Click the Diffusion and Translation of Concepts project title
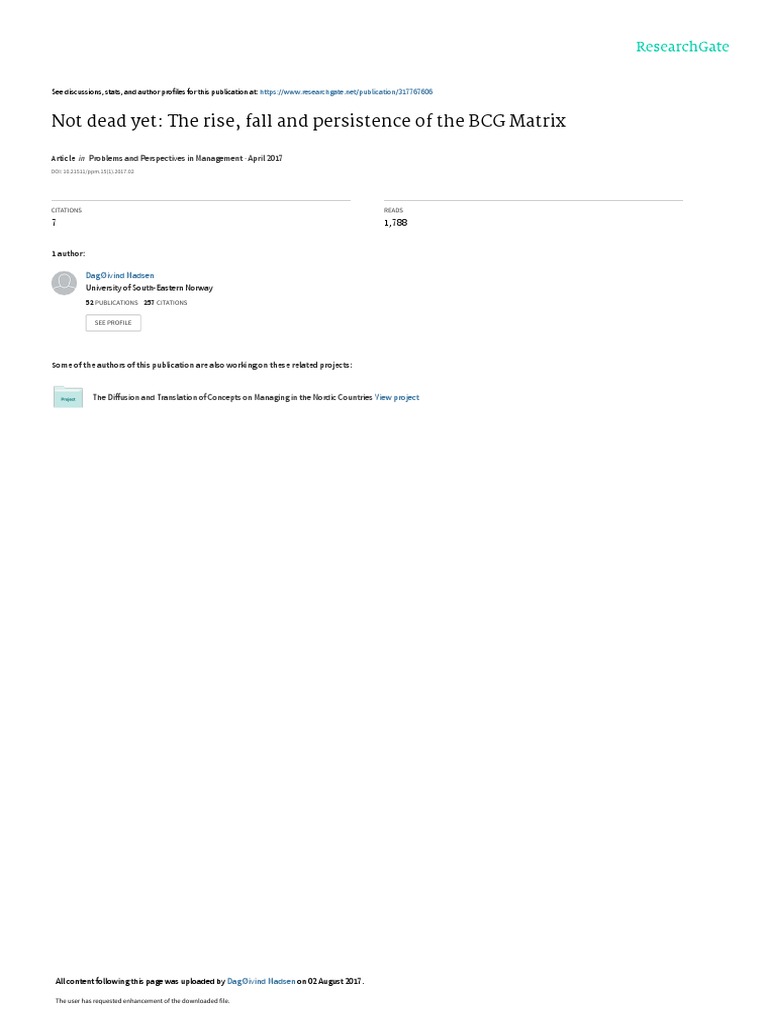This screenshot has height=1024, width=768. tap(232, 397)
